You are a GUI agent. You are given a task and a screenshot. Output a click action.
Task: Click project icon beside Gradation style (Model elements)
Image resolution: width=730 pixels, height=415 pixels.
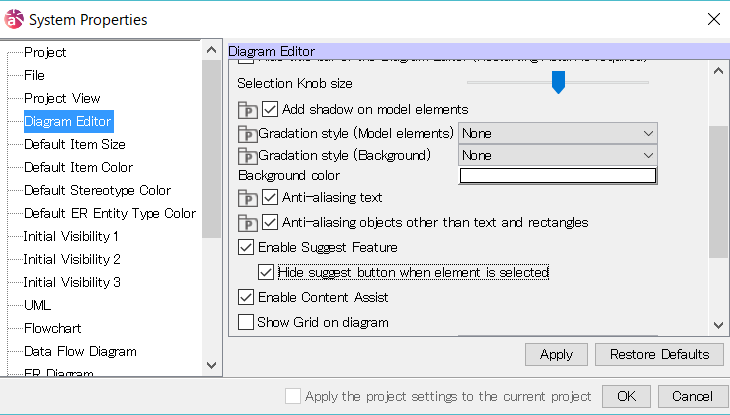coord(248,134)
